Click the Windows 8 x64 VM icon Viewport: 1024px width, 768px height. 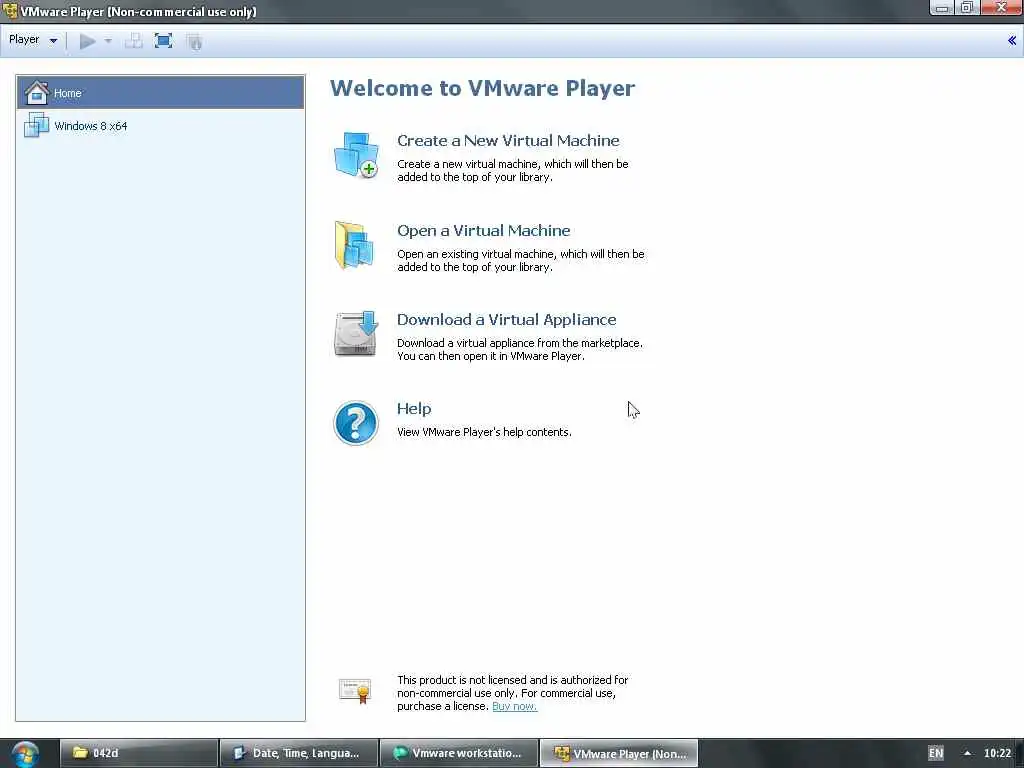tap(37, 125)
